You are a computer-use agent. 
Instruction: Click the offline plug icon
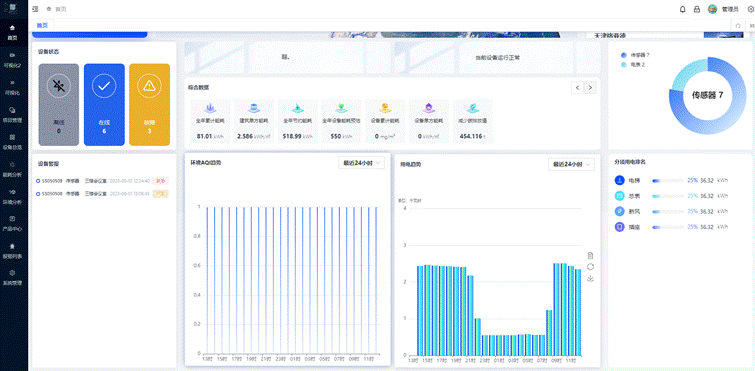coord(59,86)
